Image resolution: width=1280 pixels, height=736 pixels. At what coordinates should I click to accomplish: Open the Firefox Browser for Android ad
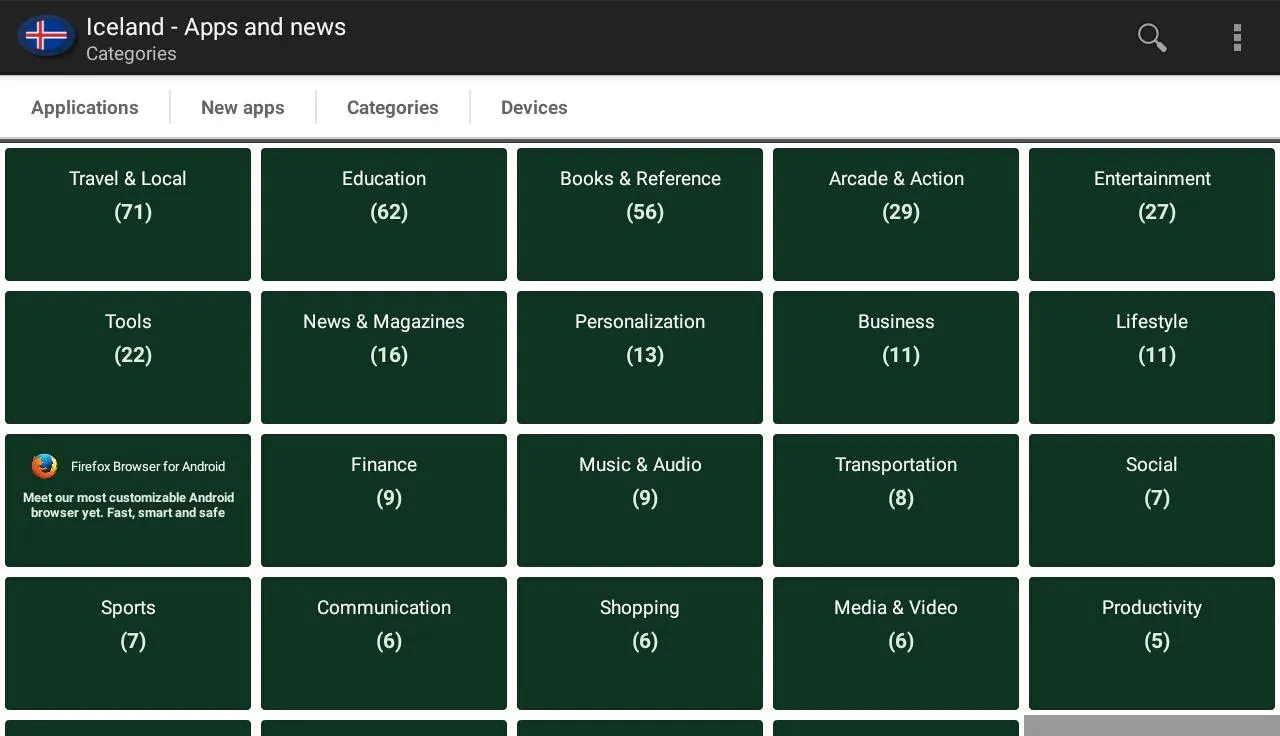click(x=128, y=500)
